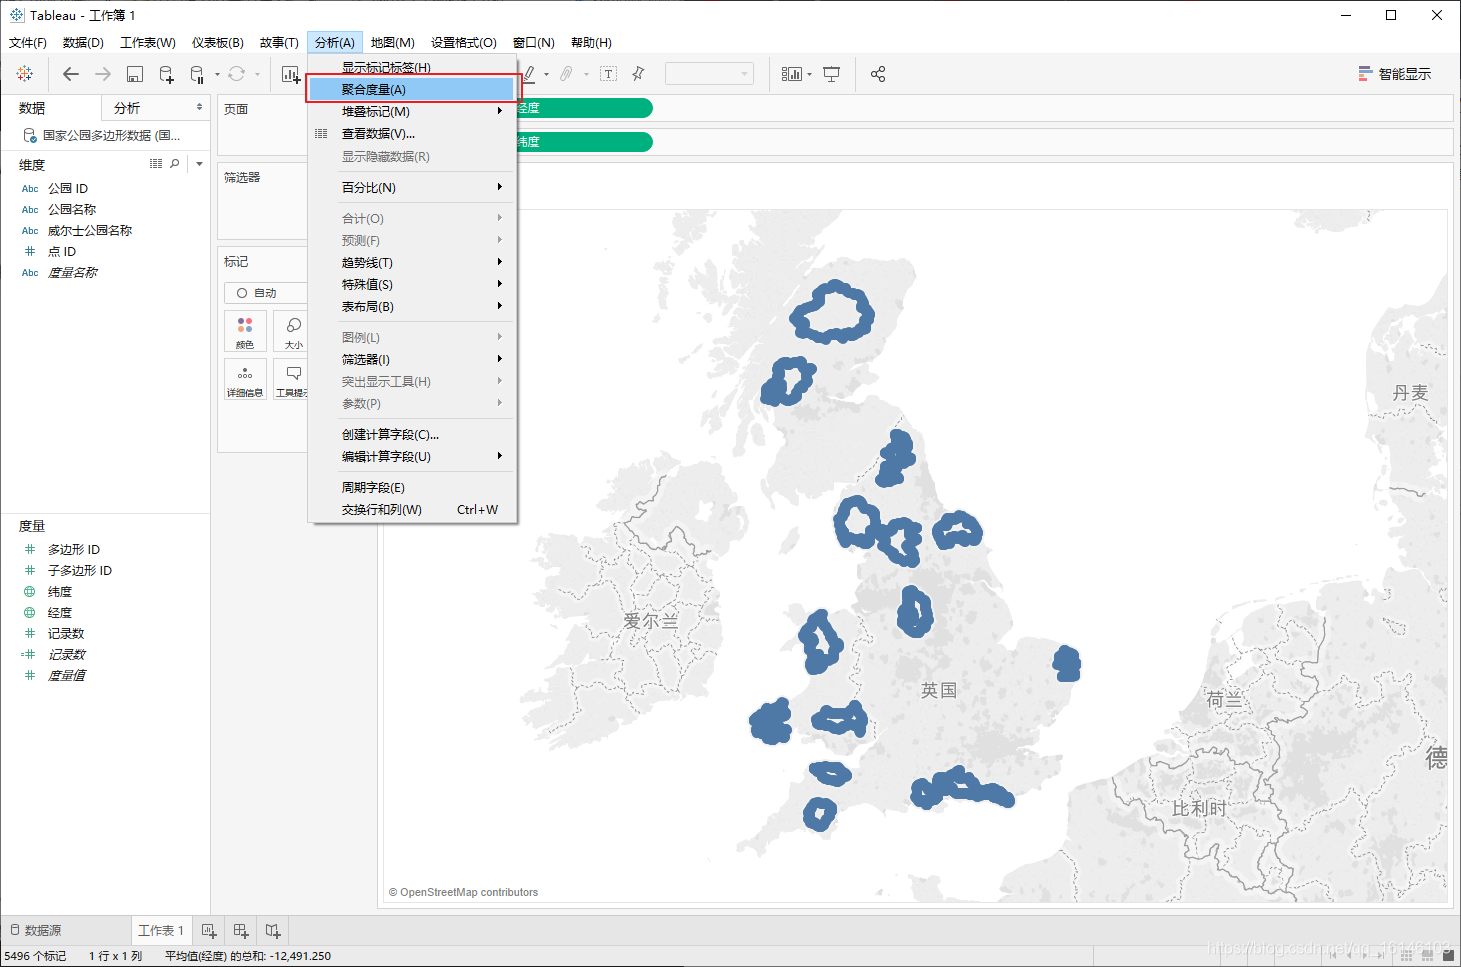Click view data grid icon in dimensions header

point(156,163)
